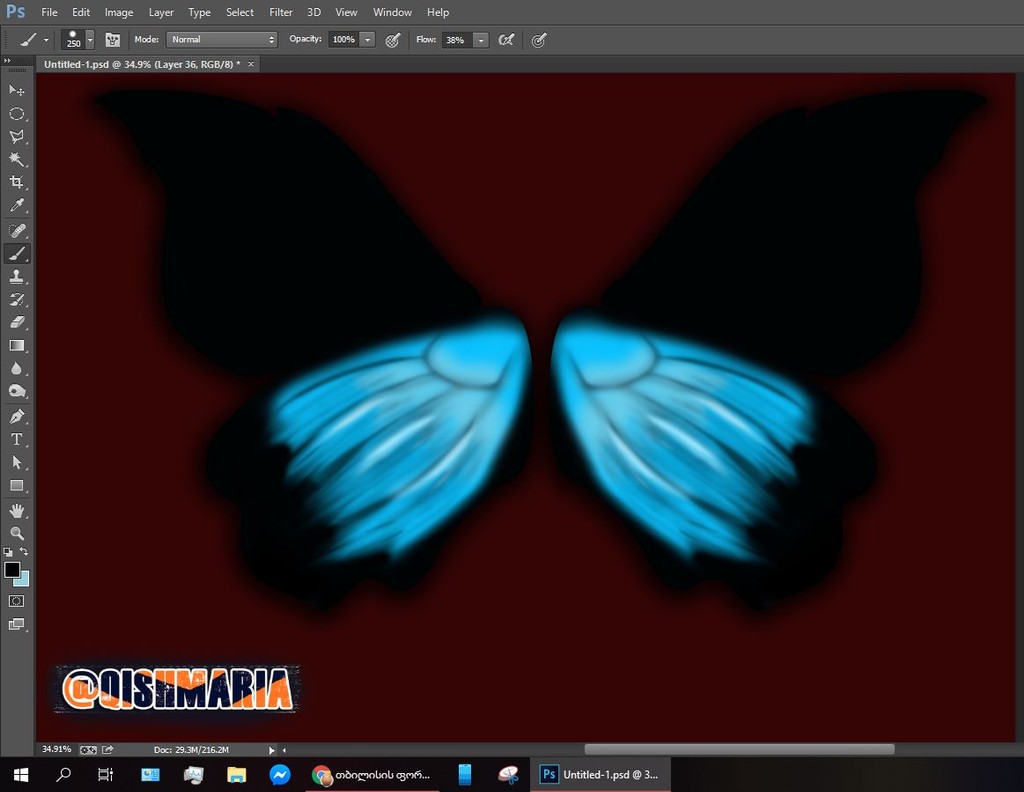Image resolution: width=1024 pixels, height=792 pixels.
Task: Select the Magic Wand tool
Action: click(x=17, y=159)
